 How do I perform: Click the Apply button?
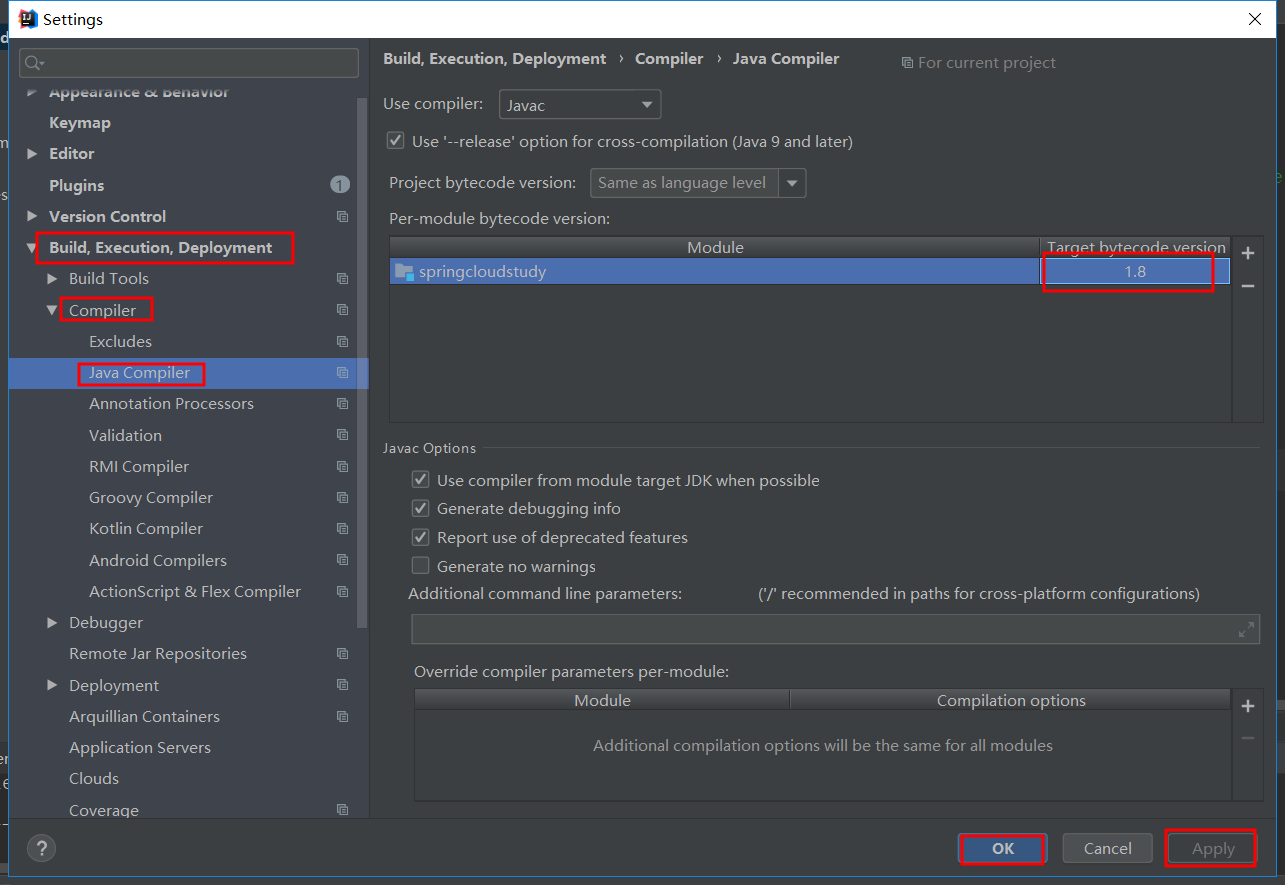[1213, 849]
